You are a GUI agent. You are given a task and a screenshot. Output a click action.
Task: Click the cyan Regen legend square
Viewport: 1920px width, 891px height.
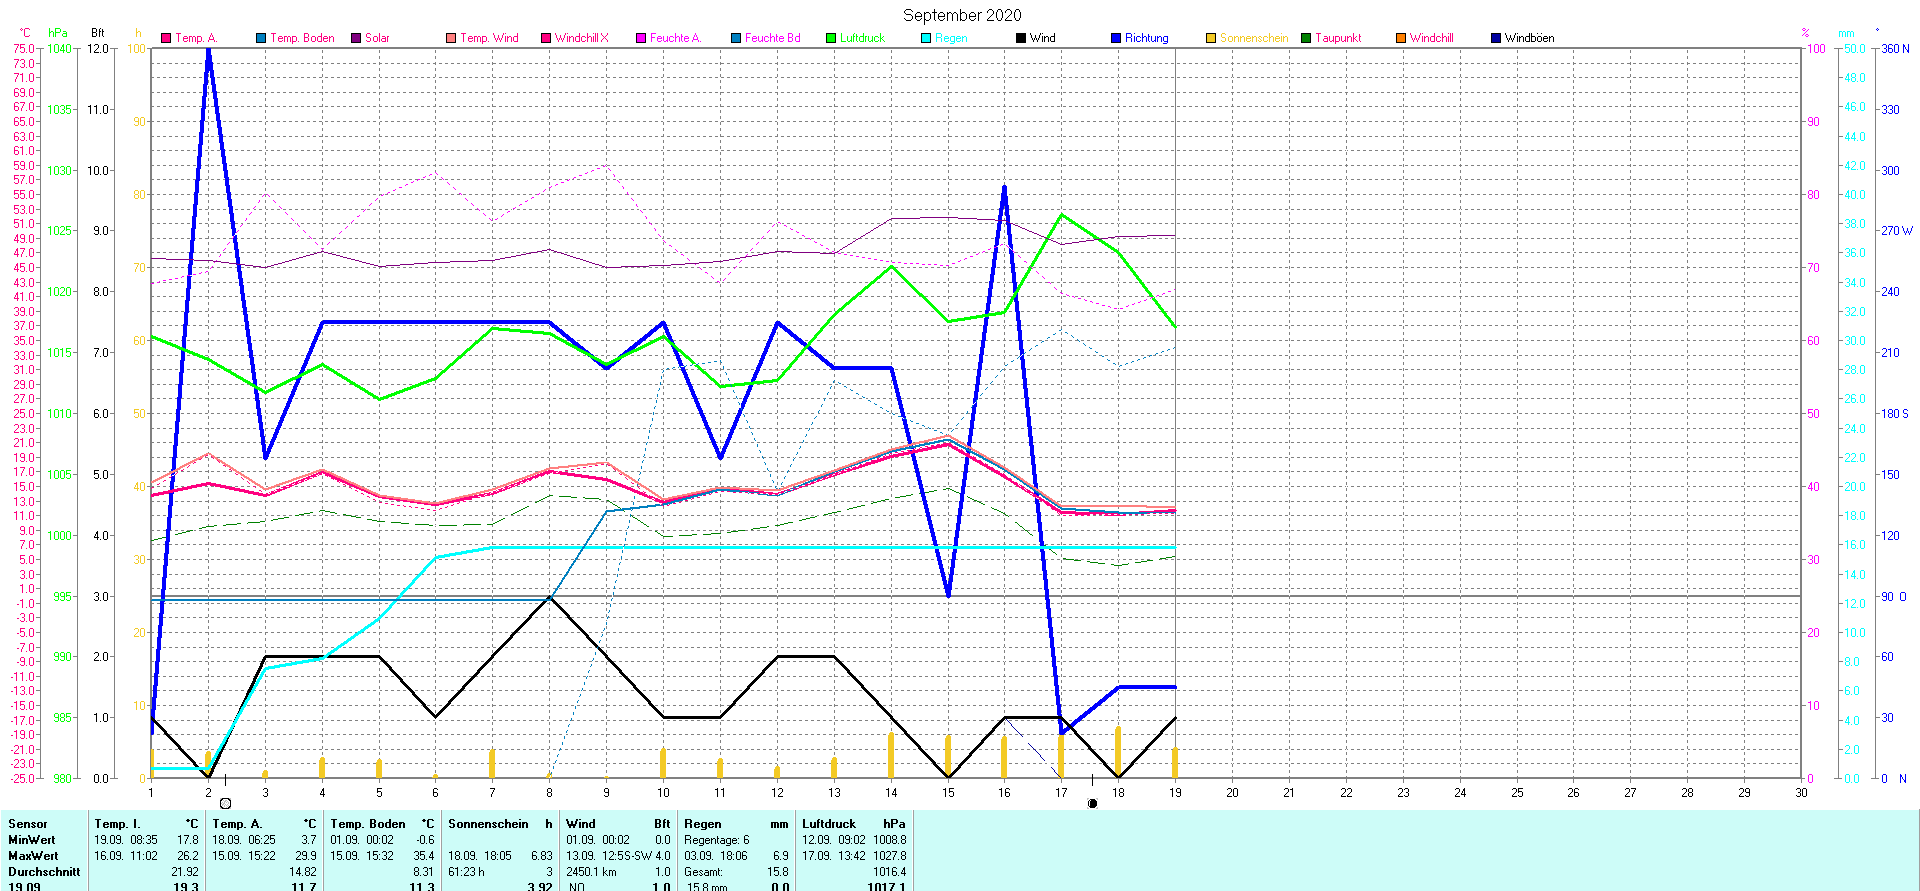point(926,38)
